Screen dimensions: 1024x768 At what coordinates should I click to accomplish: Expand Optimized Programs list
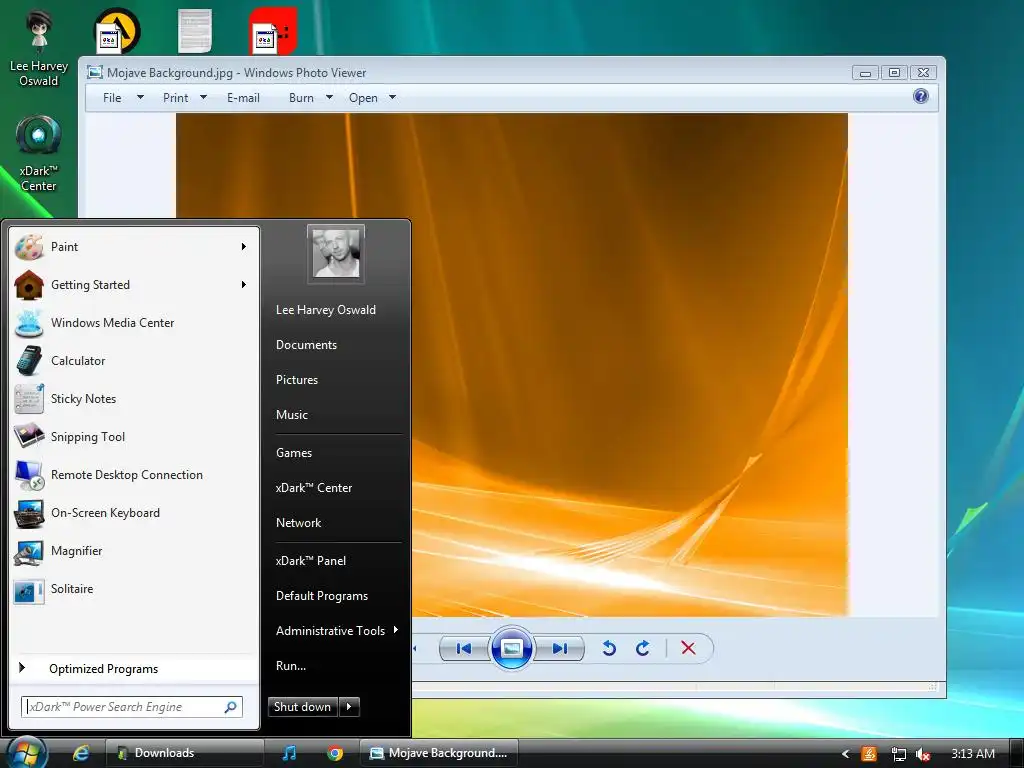pyautogui.click(x=133, y=668)
